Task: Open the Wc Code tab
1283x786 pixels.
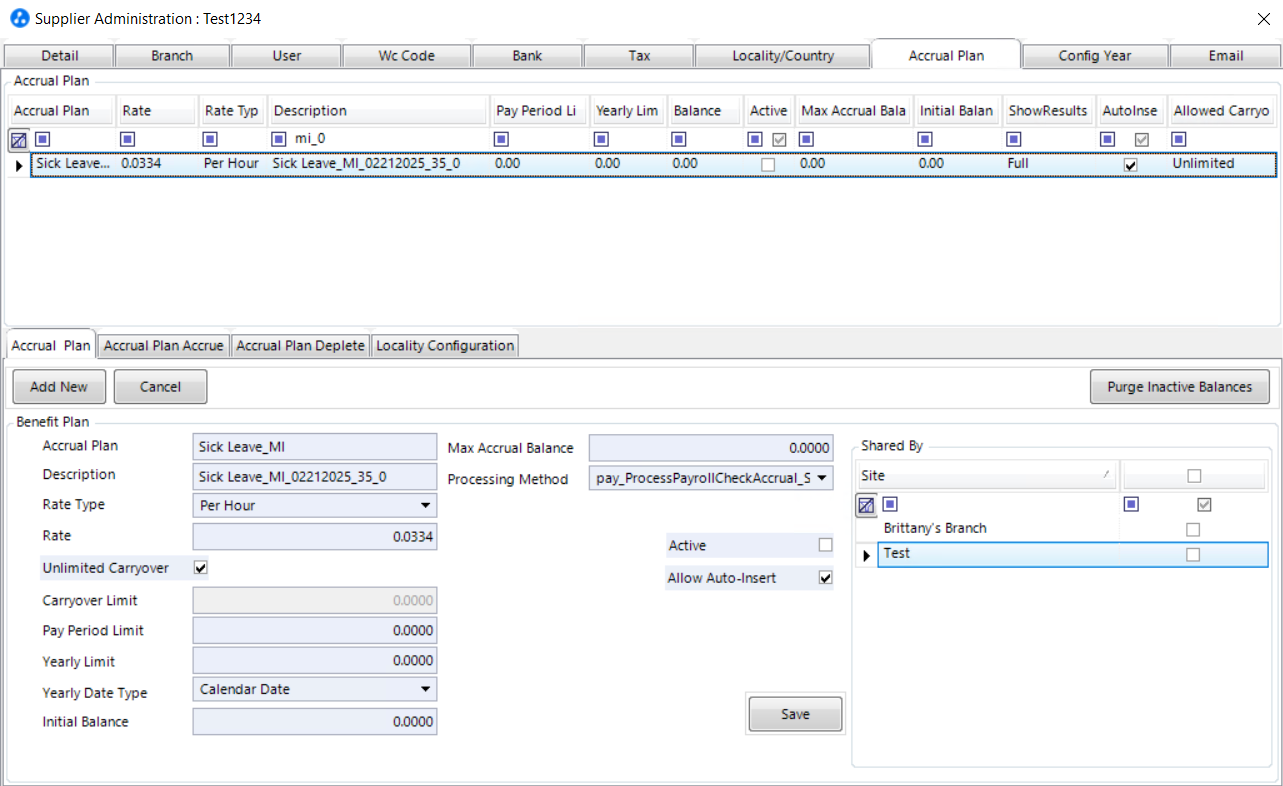Action: (406, 55)
